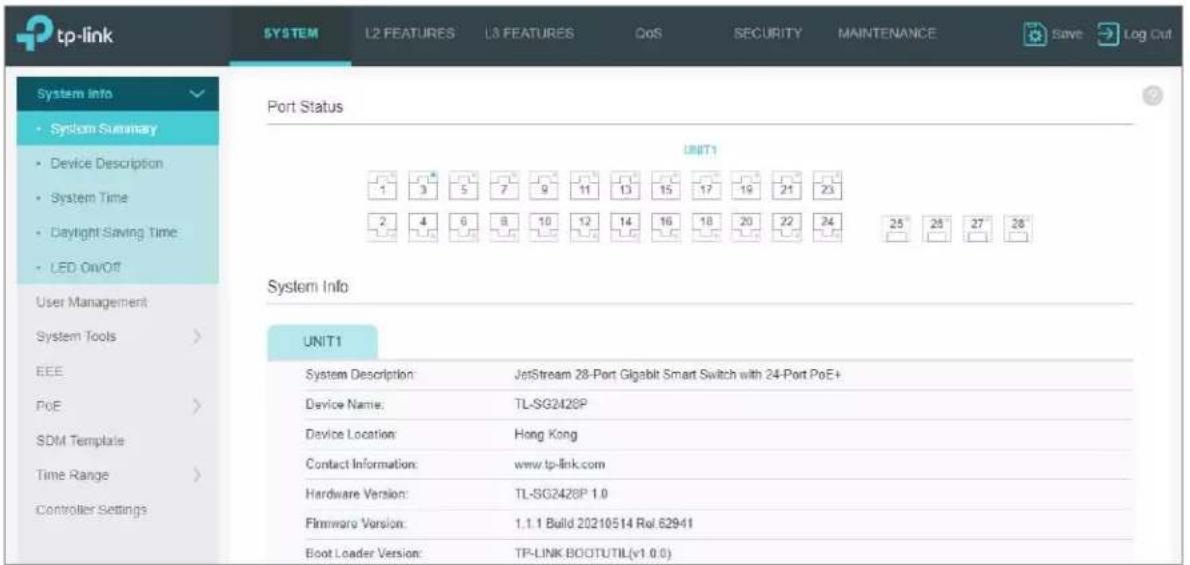Select port 3 icon
This screenshot has height=565, width=1190.
(424, 185)
